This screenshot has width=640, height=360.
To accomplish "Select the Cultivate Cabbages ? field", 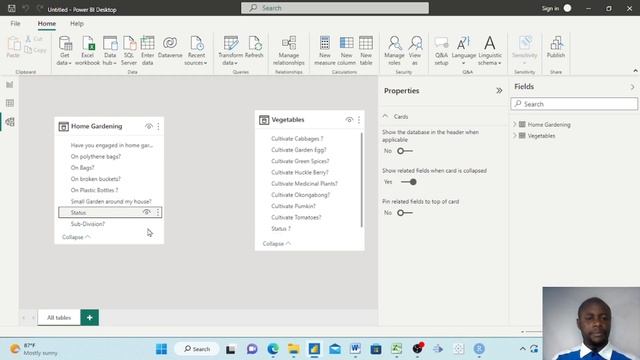I will point(297,138).
